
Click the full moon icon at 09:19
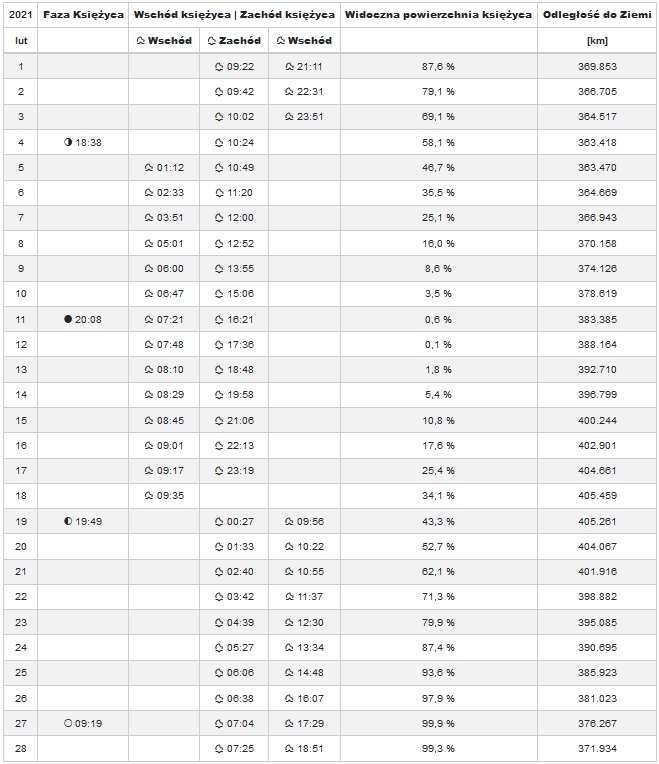(68, 723)
